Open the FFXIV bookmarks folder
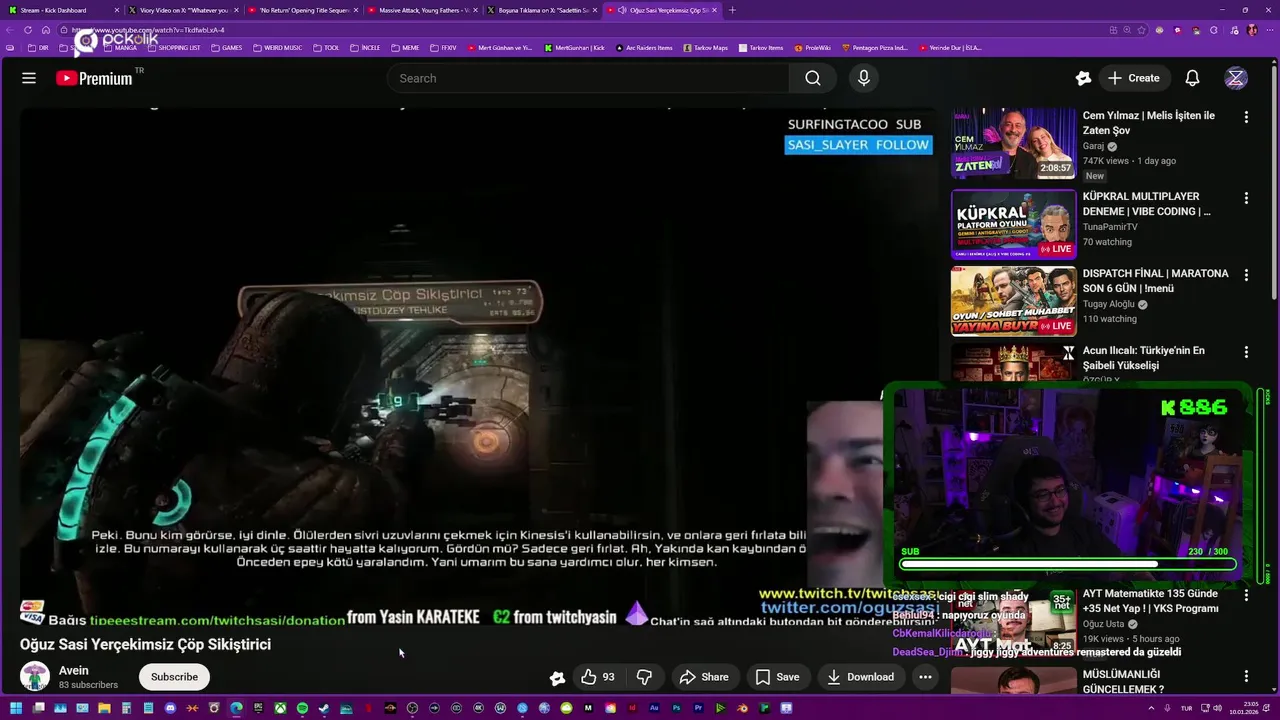This screenshot has height=720, width=1280. 443,48
